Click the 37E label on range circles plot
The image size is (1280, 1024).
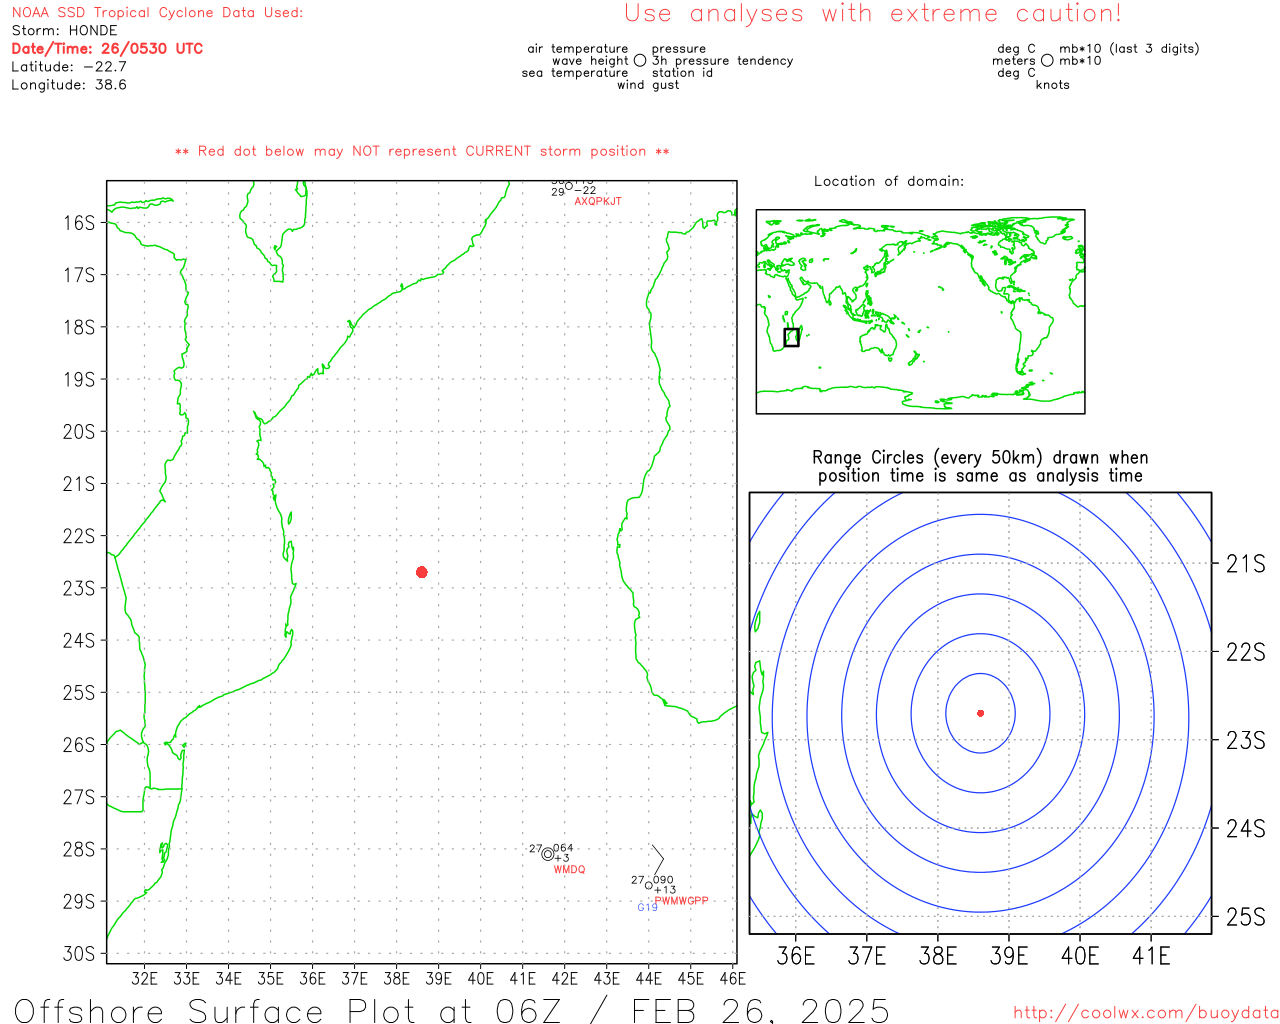pos(867,957)
